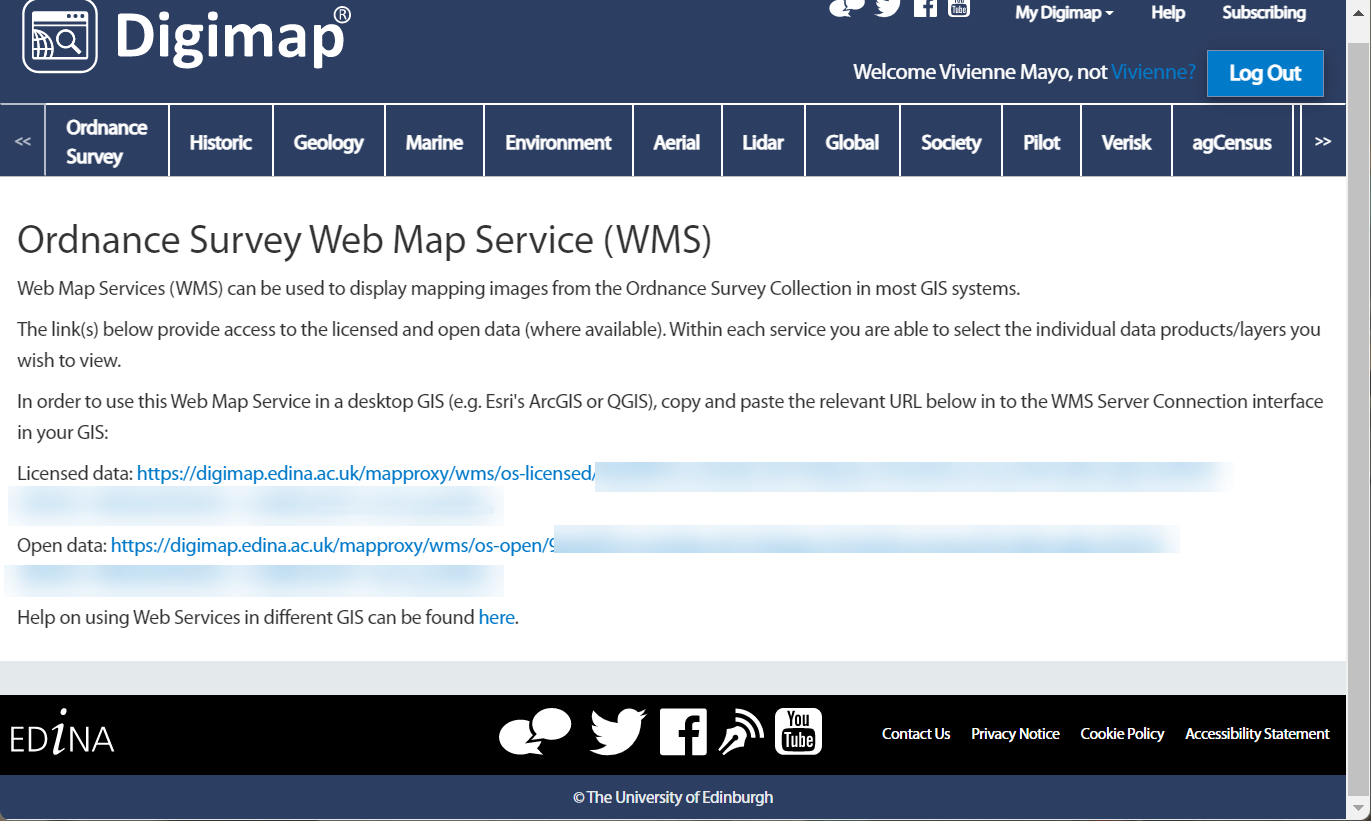Click the footer YouTube icon
The width and height of the screenshot is (1371, 821).
tap(798, 731)
